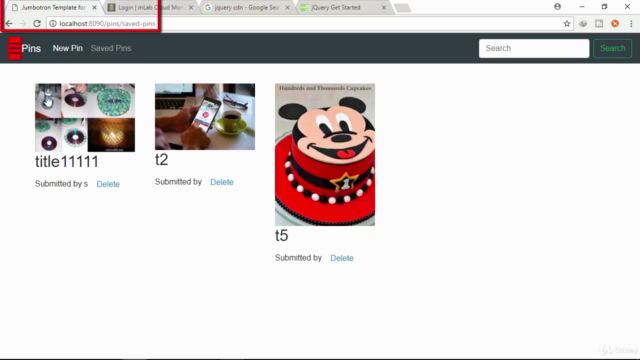Delete the title11111 pin
640x360 pixels.
pyautogui.click(x=108, y=184)
